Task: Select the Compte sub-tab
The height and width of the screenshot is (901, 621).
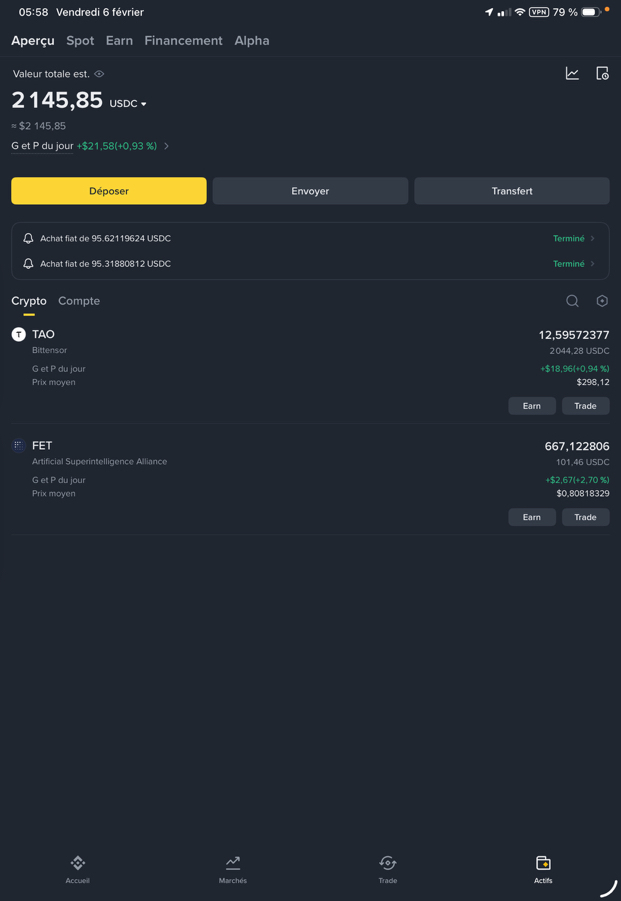Action: 79,301
